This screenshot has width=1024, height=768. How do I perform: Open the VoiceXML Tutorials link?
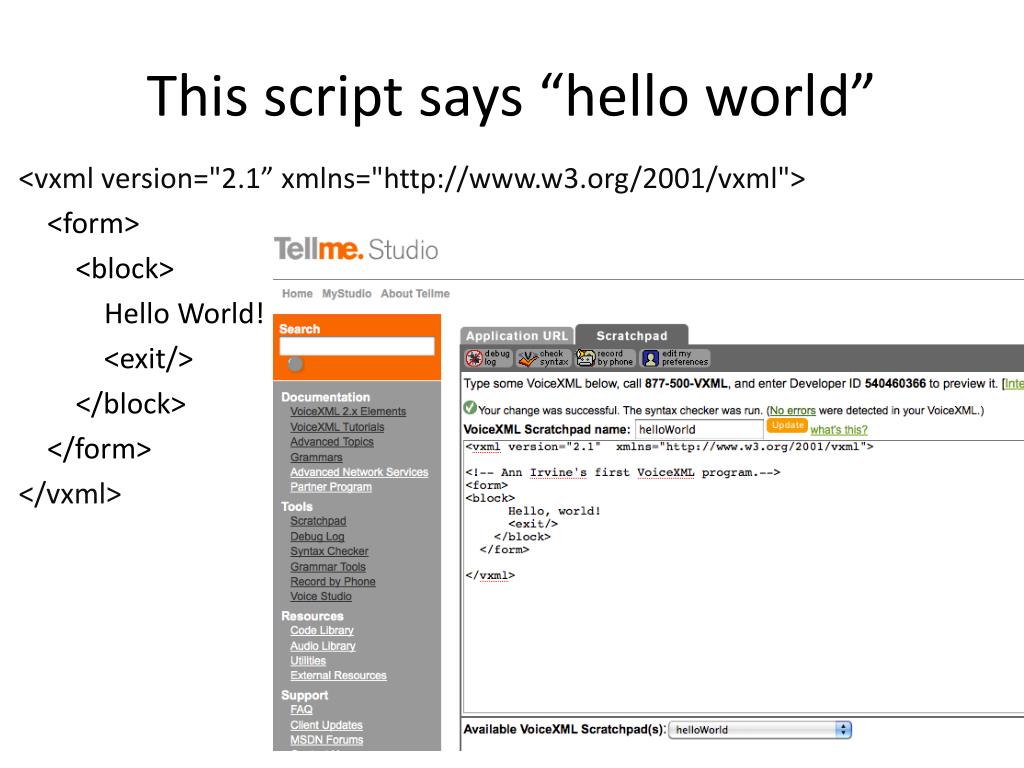tap(337, 427)
